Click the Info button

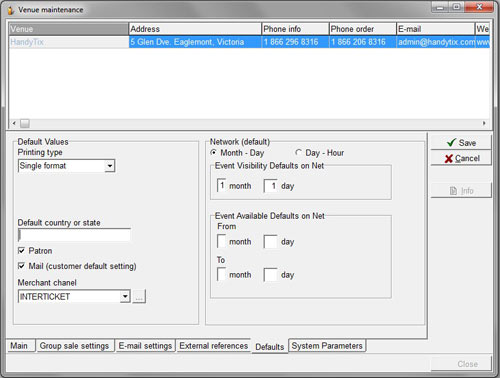point(461,191)
